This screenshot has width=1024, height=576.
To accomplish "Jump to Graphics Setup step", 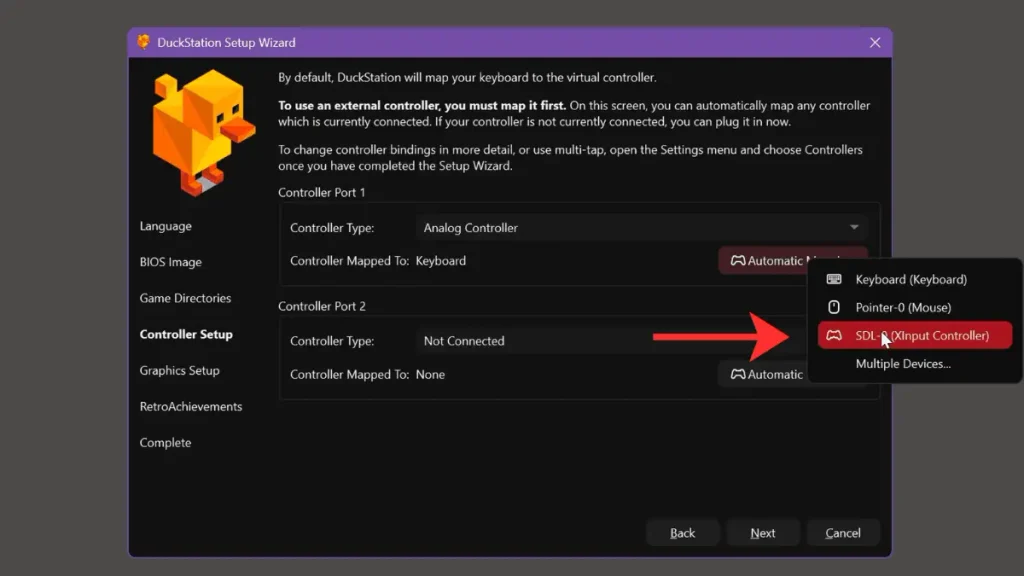I will click(x=180, y=370).
